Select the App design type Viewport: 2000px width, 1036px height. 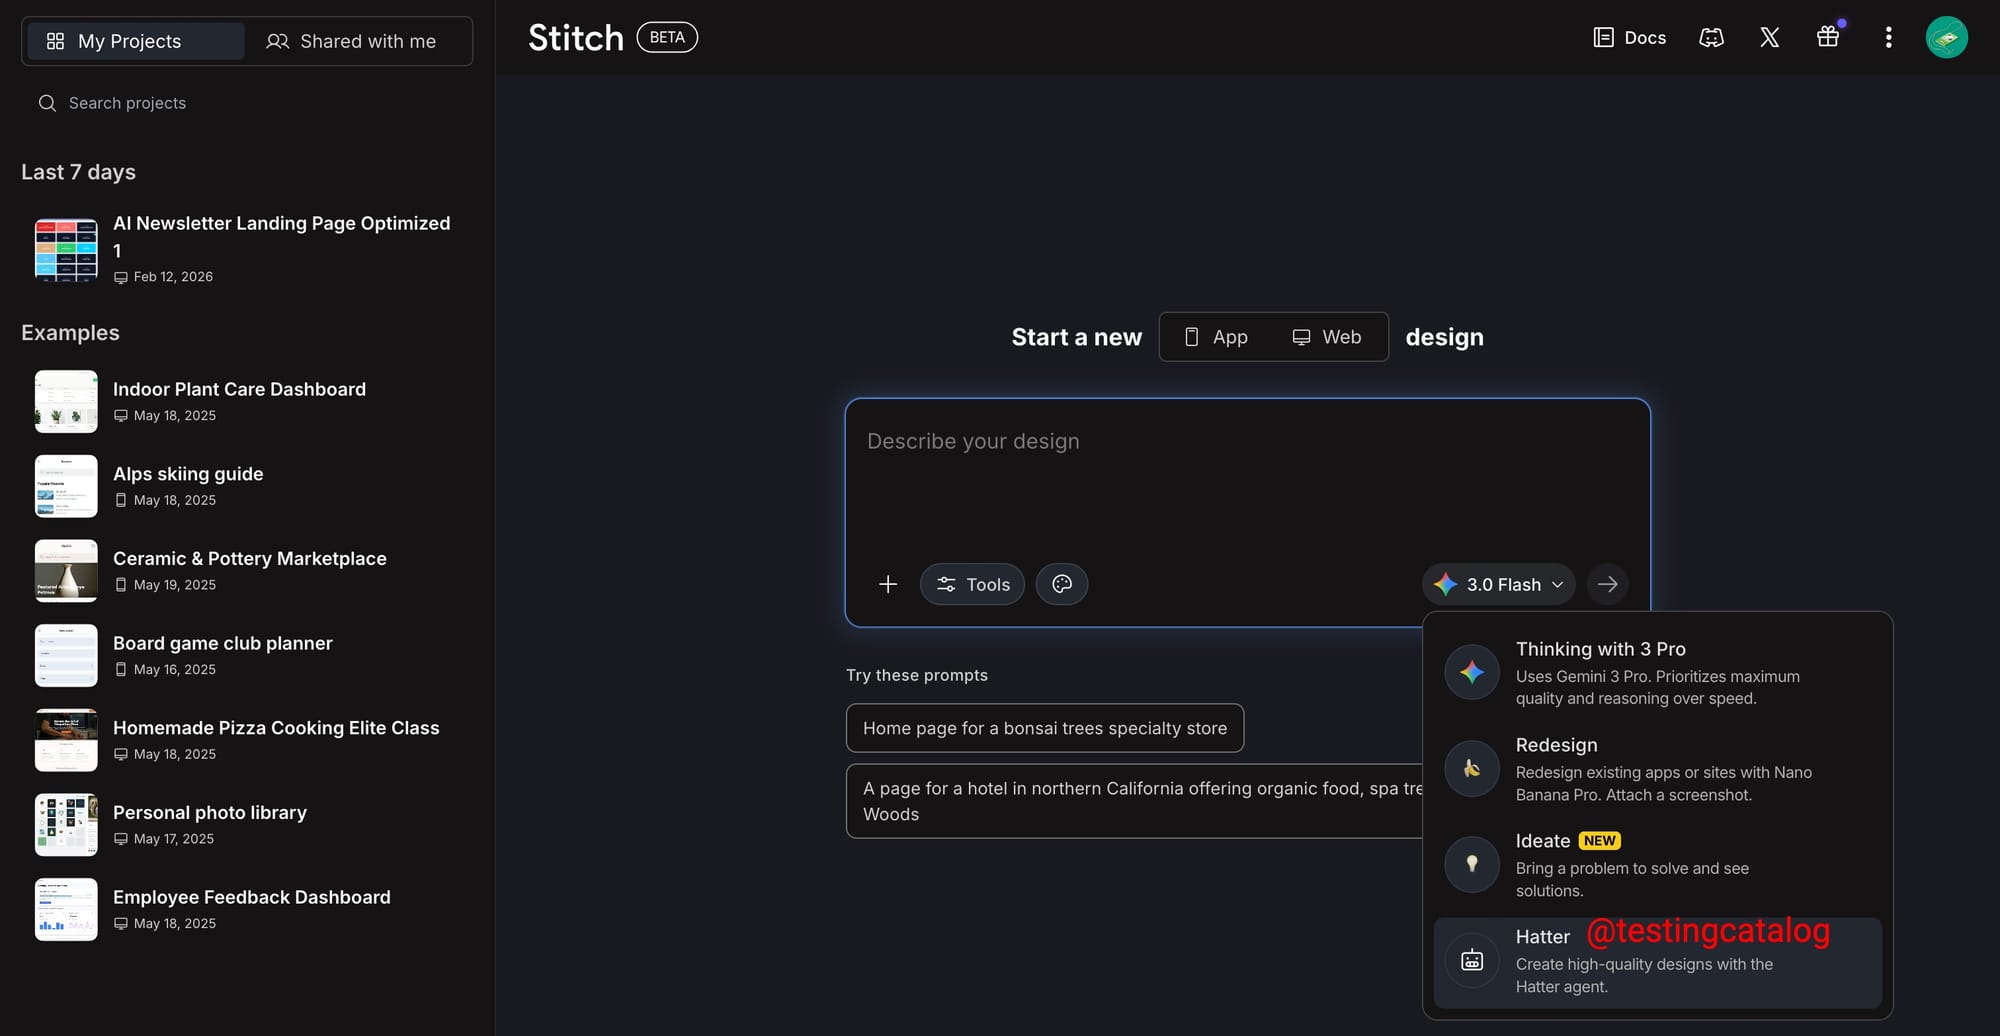pyautogui.click(x=1216, y=337)
